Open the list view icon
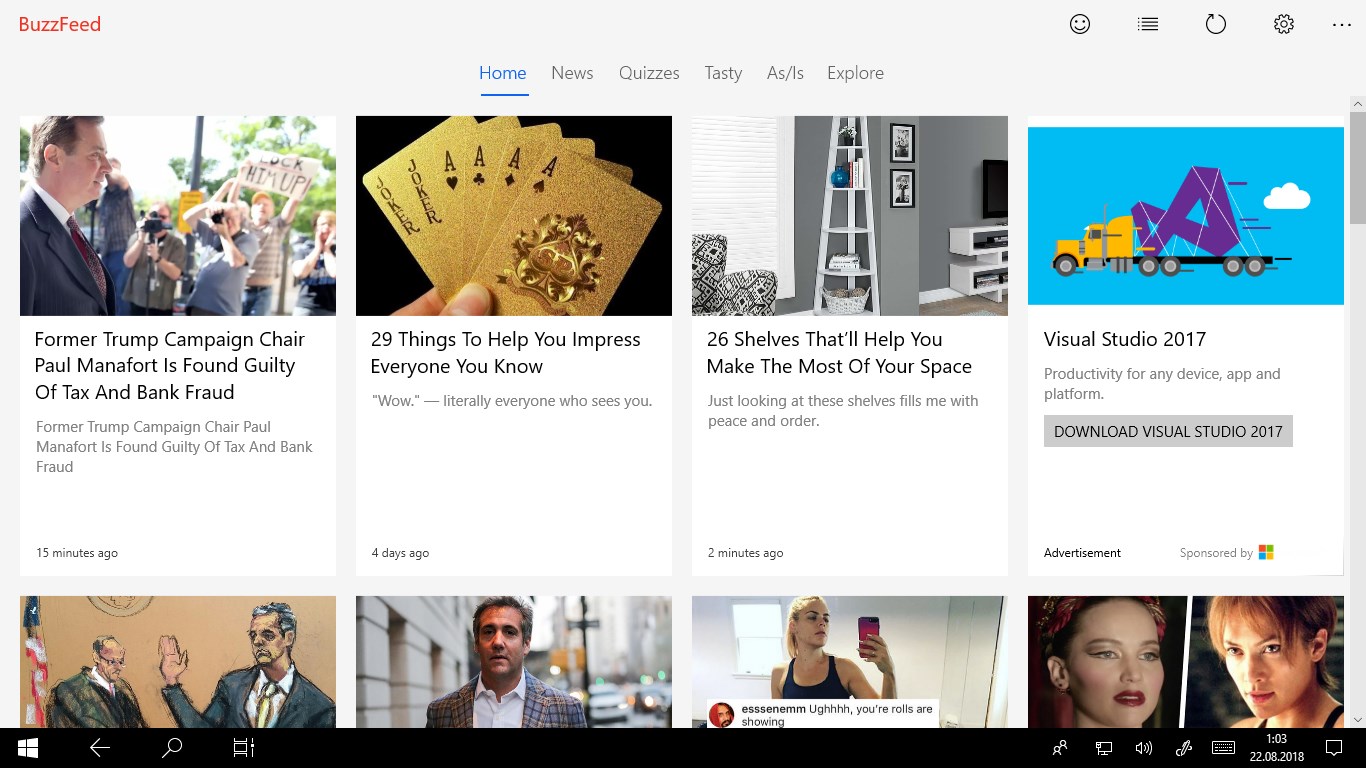1366x768 pixels. click(x=1148, y=24)
